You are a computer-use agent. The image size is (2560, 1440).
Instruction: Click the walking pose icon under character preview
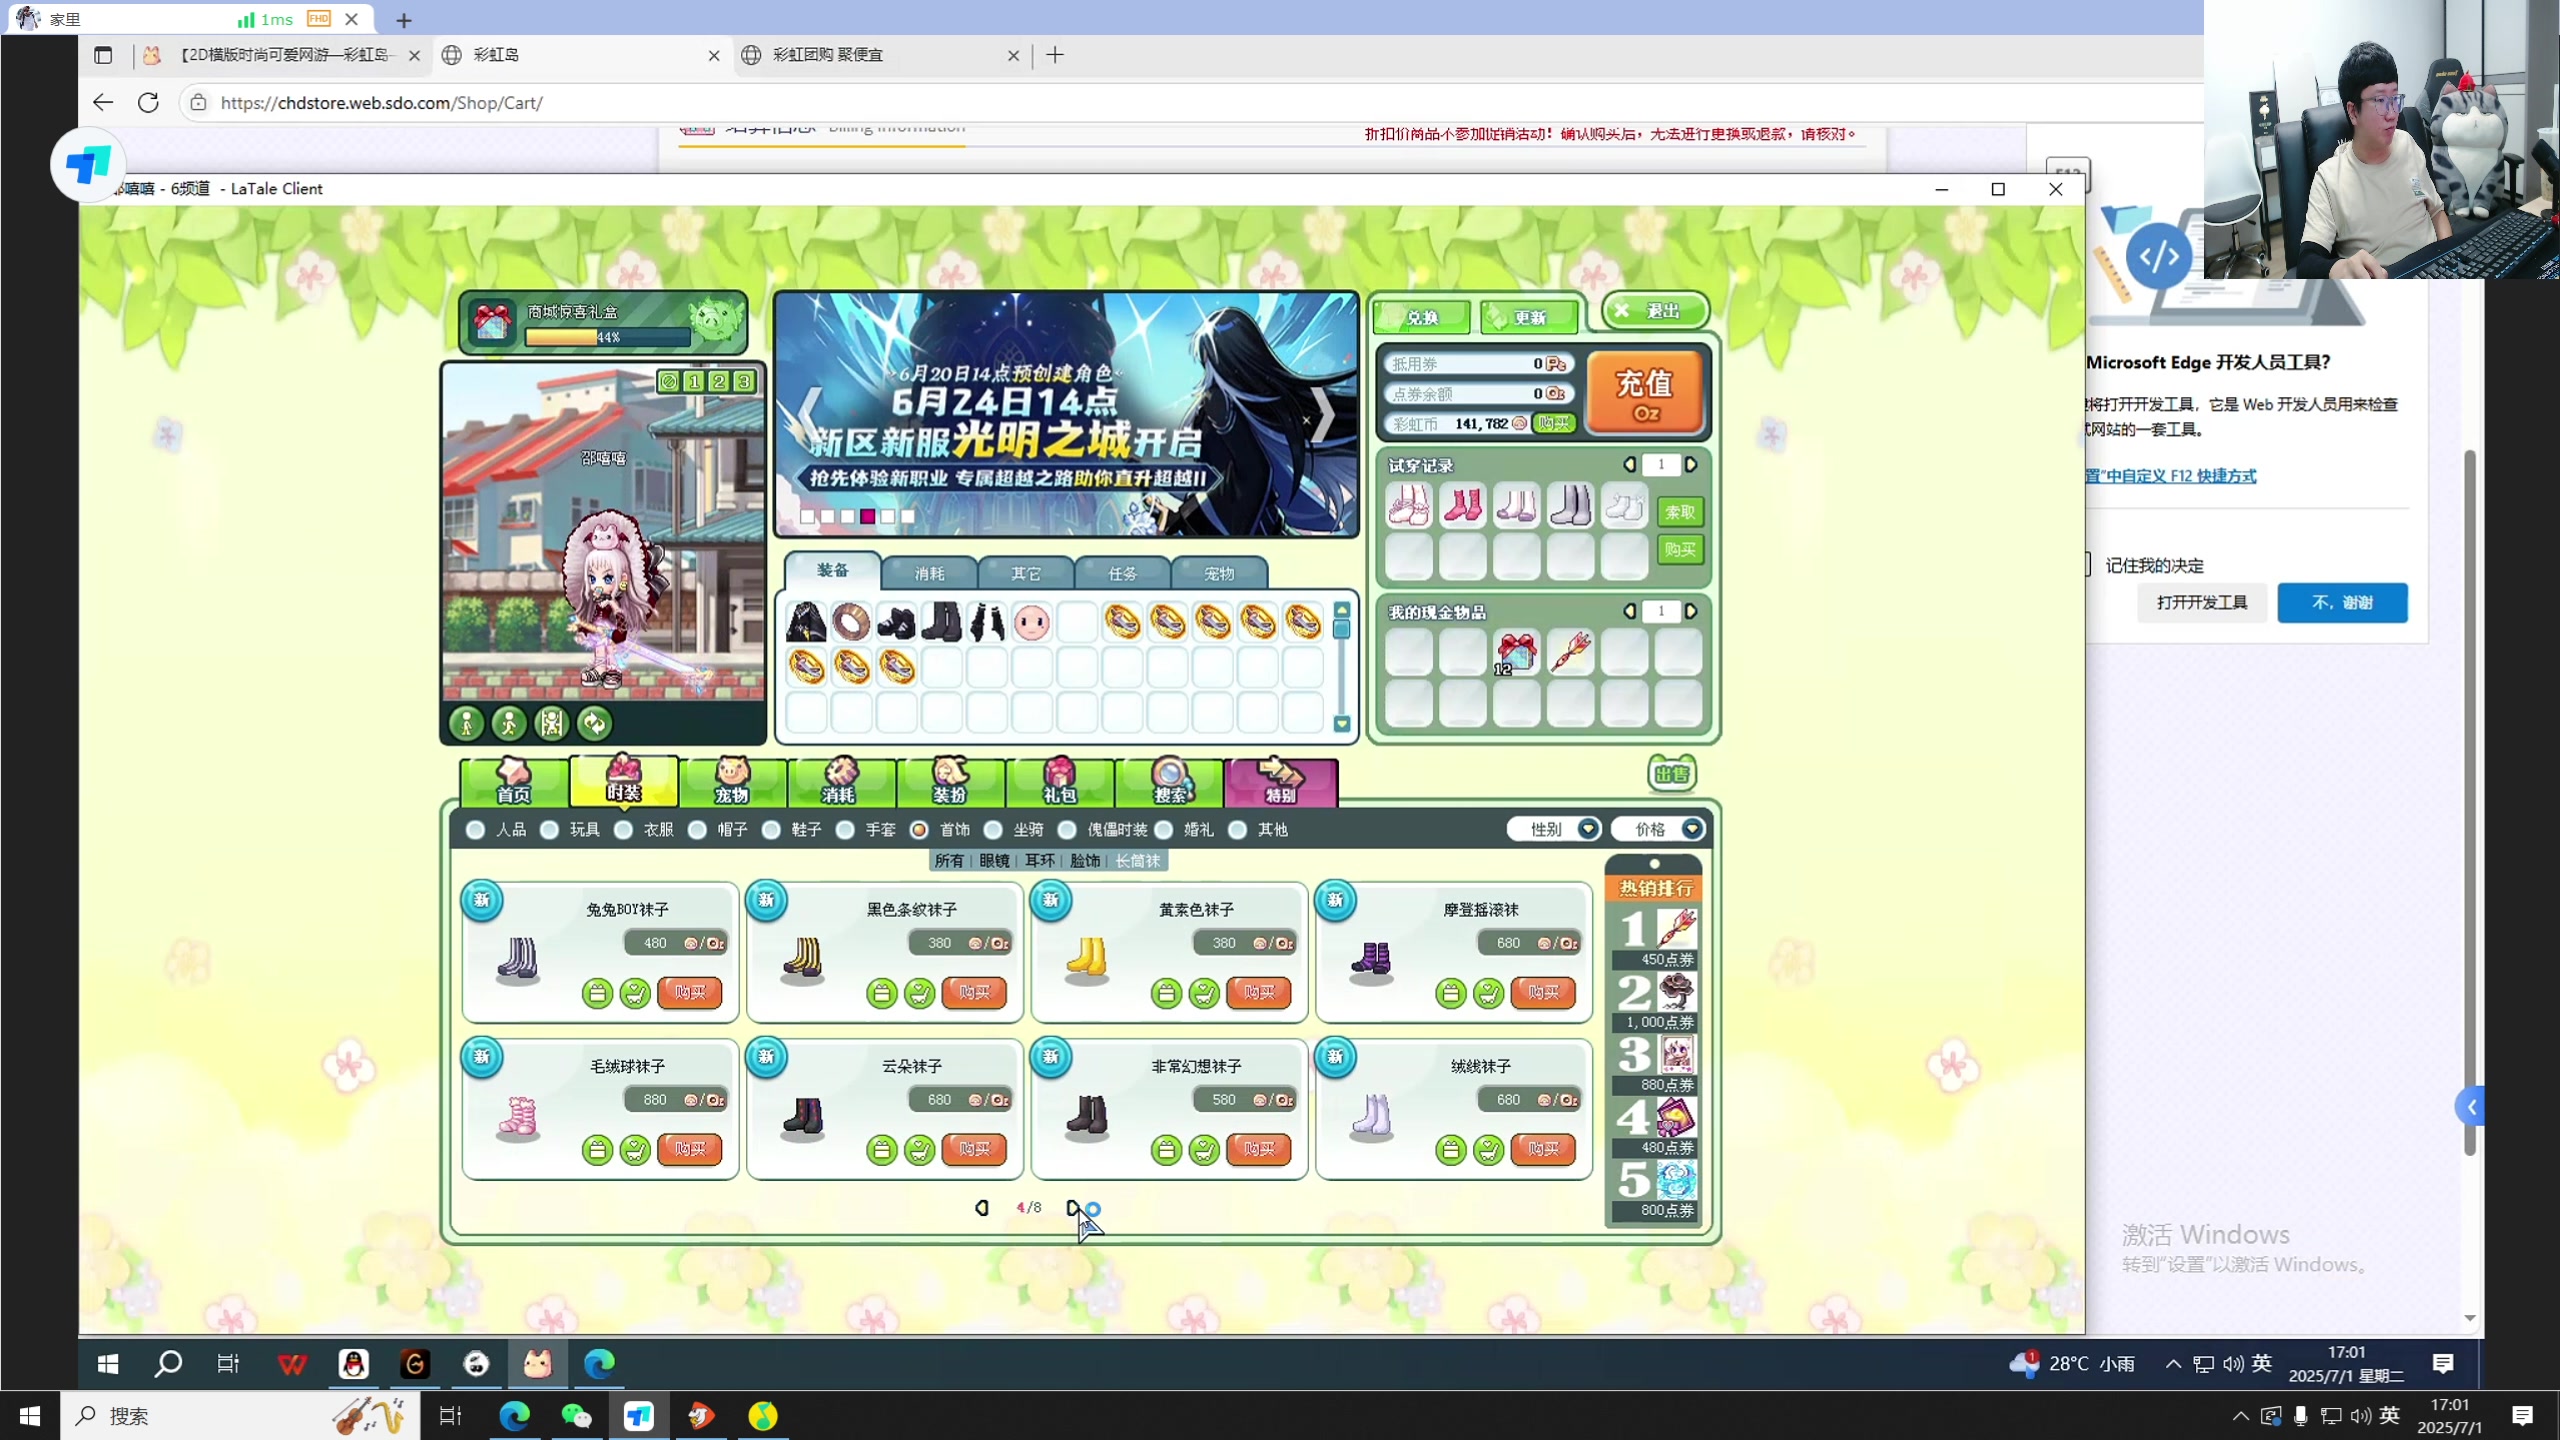pyautogui.click(x=509, y=723)
